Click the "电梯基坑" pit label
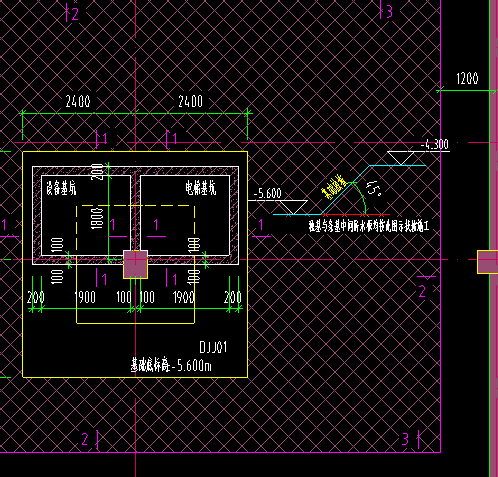Image resolution: width=498 pixels, height=477 pixels. 201,188
